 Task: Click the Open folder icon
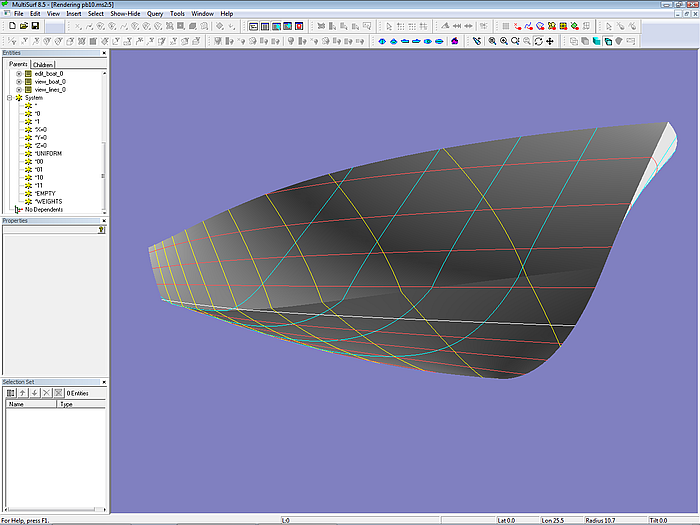22,25
